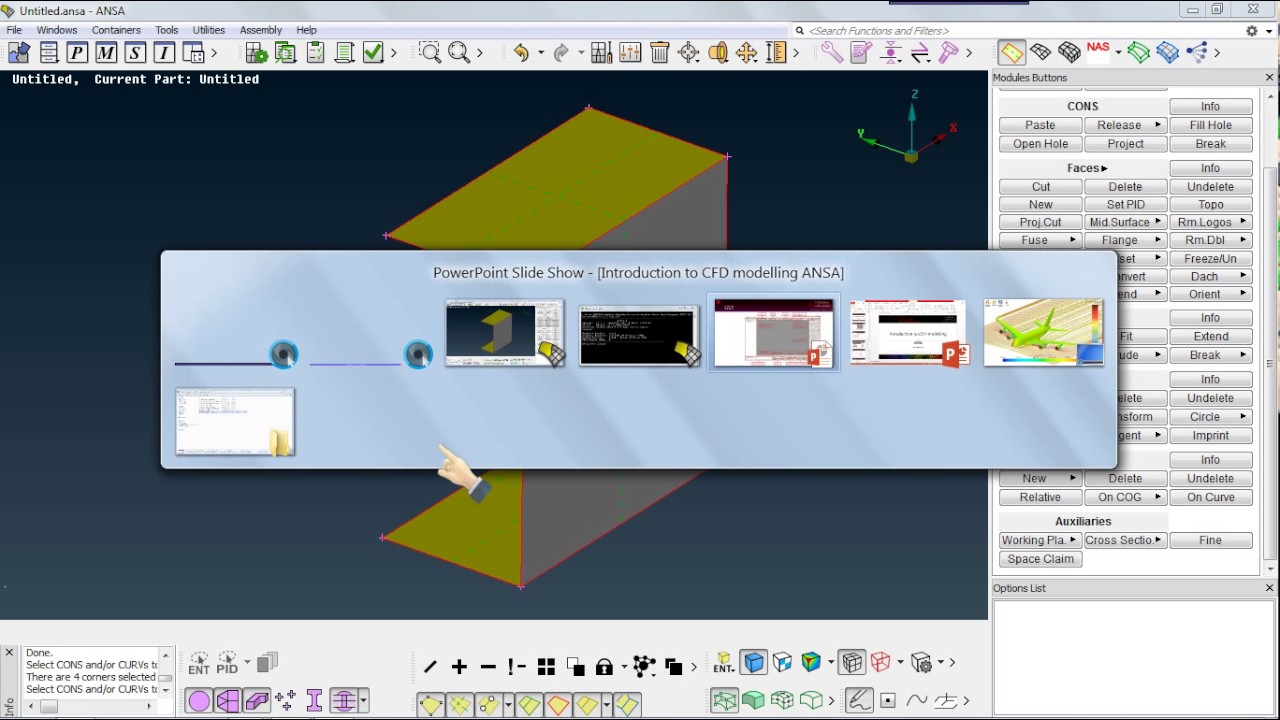Toggle the green wireframe visibility flag
Image resolution: width=1280 pixels, height=720 pixels.
coord(724,701)
